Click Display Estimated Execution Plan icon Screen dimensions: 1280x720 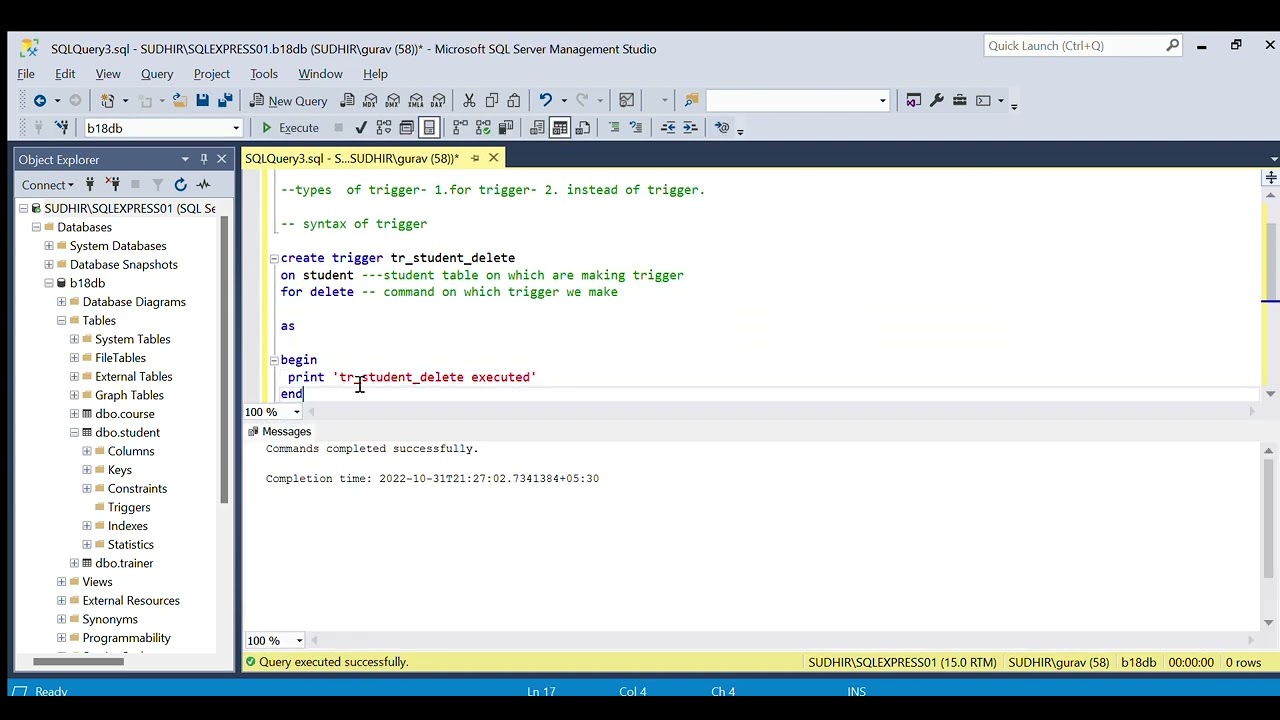point(384,128)
